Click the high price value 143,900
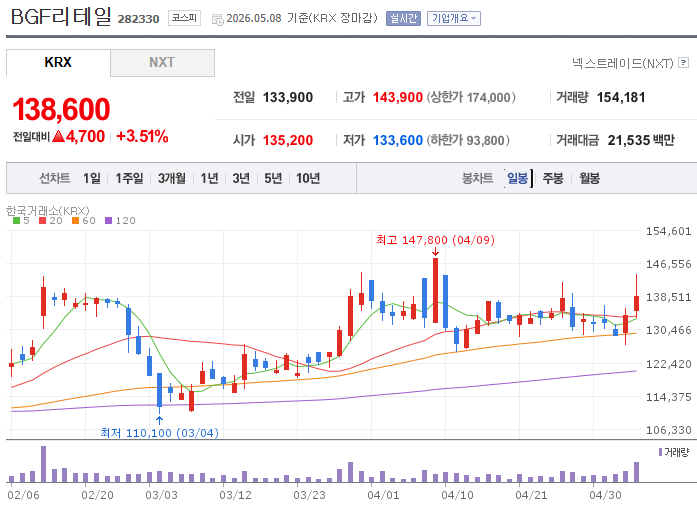The image size is (697, 506). click(398, 97)
